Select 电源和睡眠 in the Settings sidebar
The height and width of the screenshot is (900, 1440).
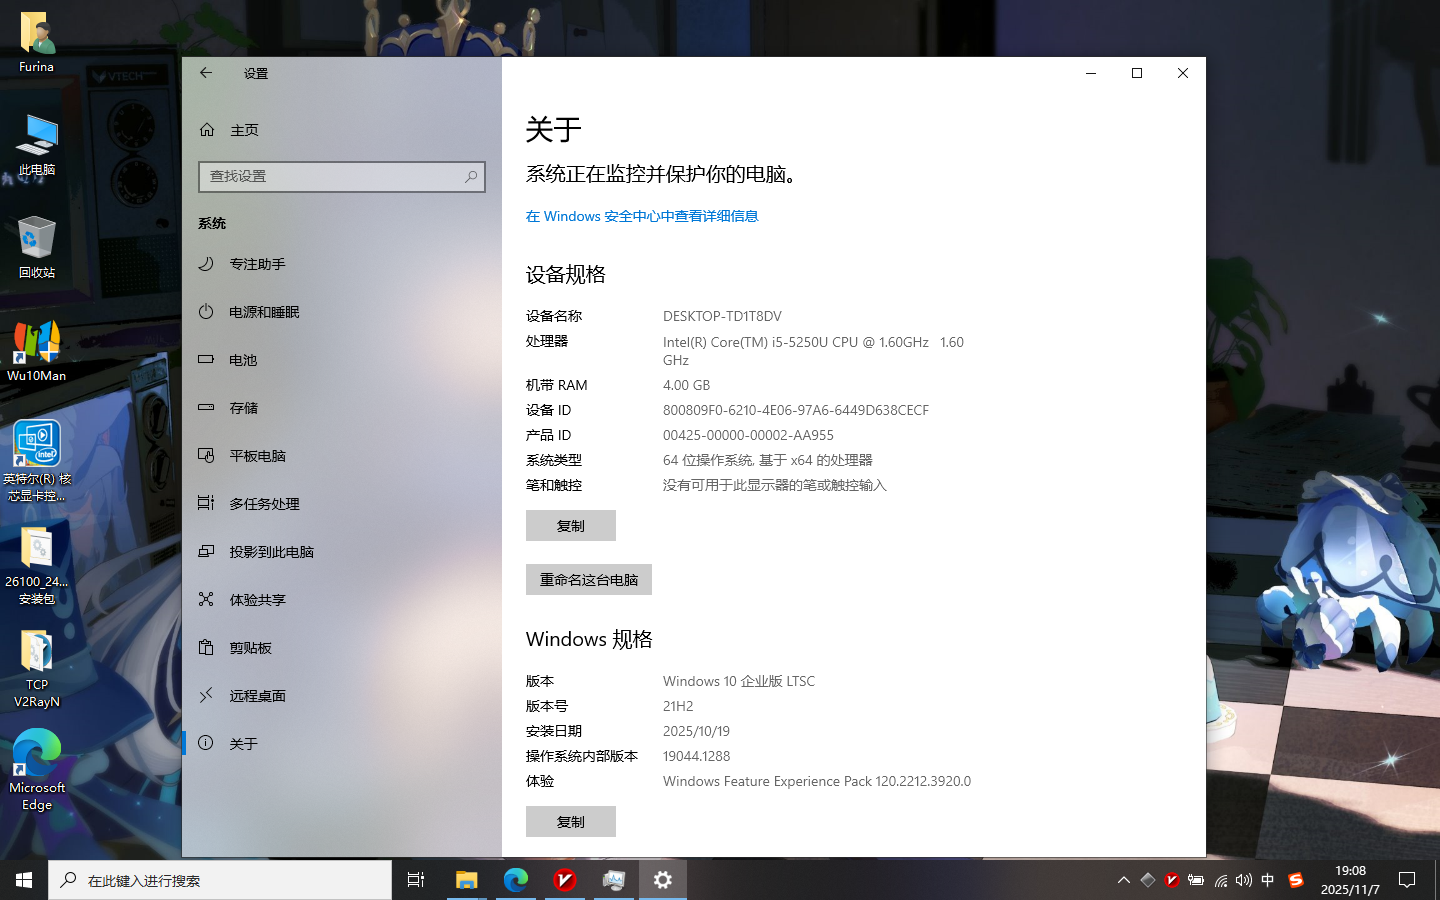[262, 311]
